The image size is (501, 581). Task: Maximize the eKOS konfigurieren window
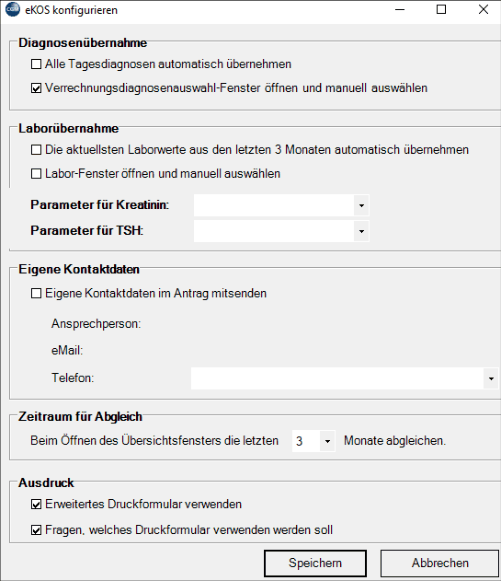point(441,10)
